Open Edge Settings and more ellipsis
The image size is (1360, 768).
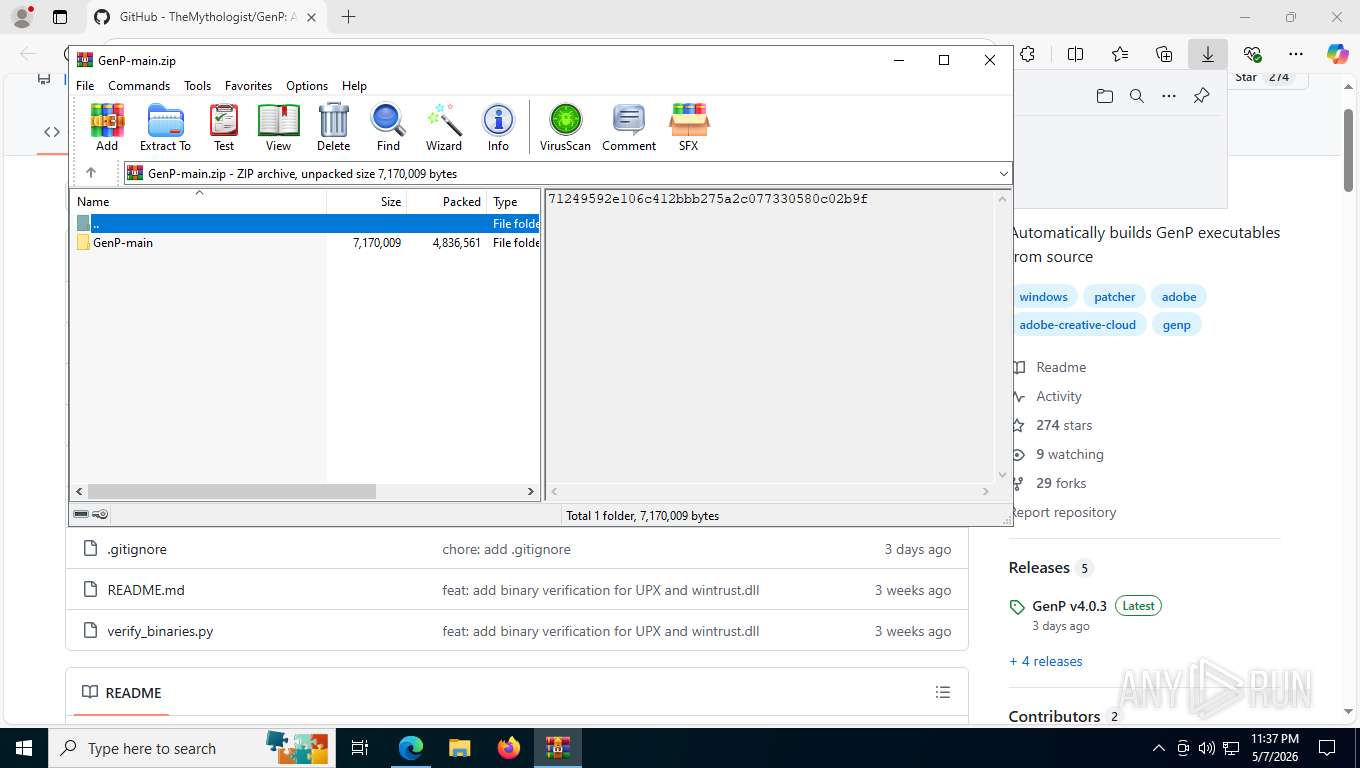coord(1296,54)
